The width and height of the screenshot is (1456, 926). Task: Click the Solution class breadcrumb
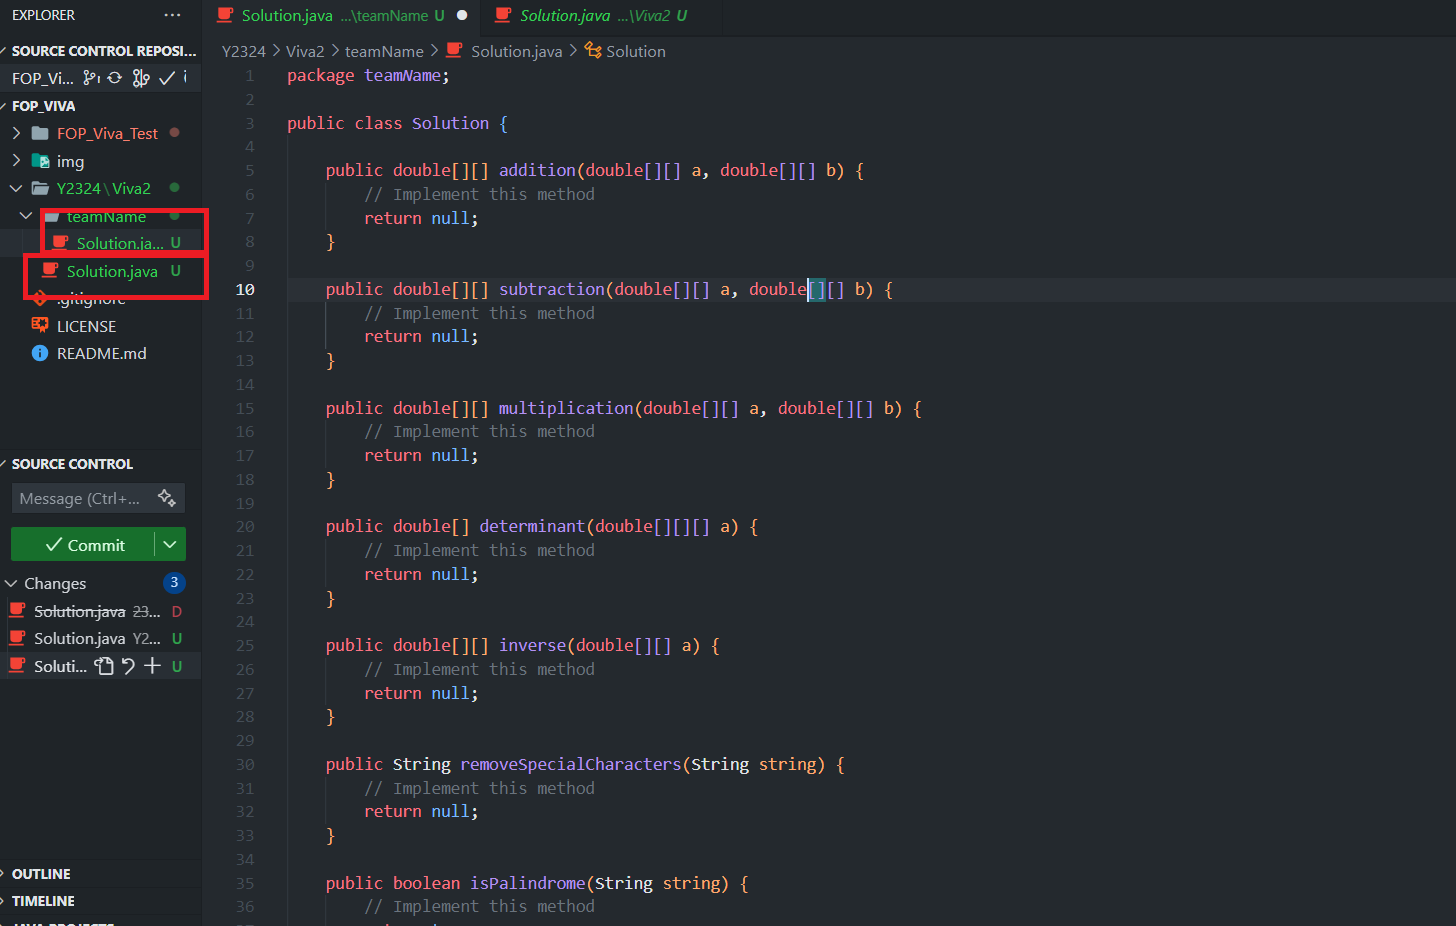coord(635,51)
